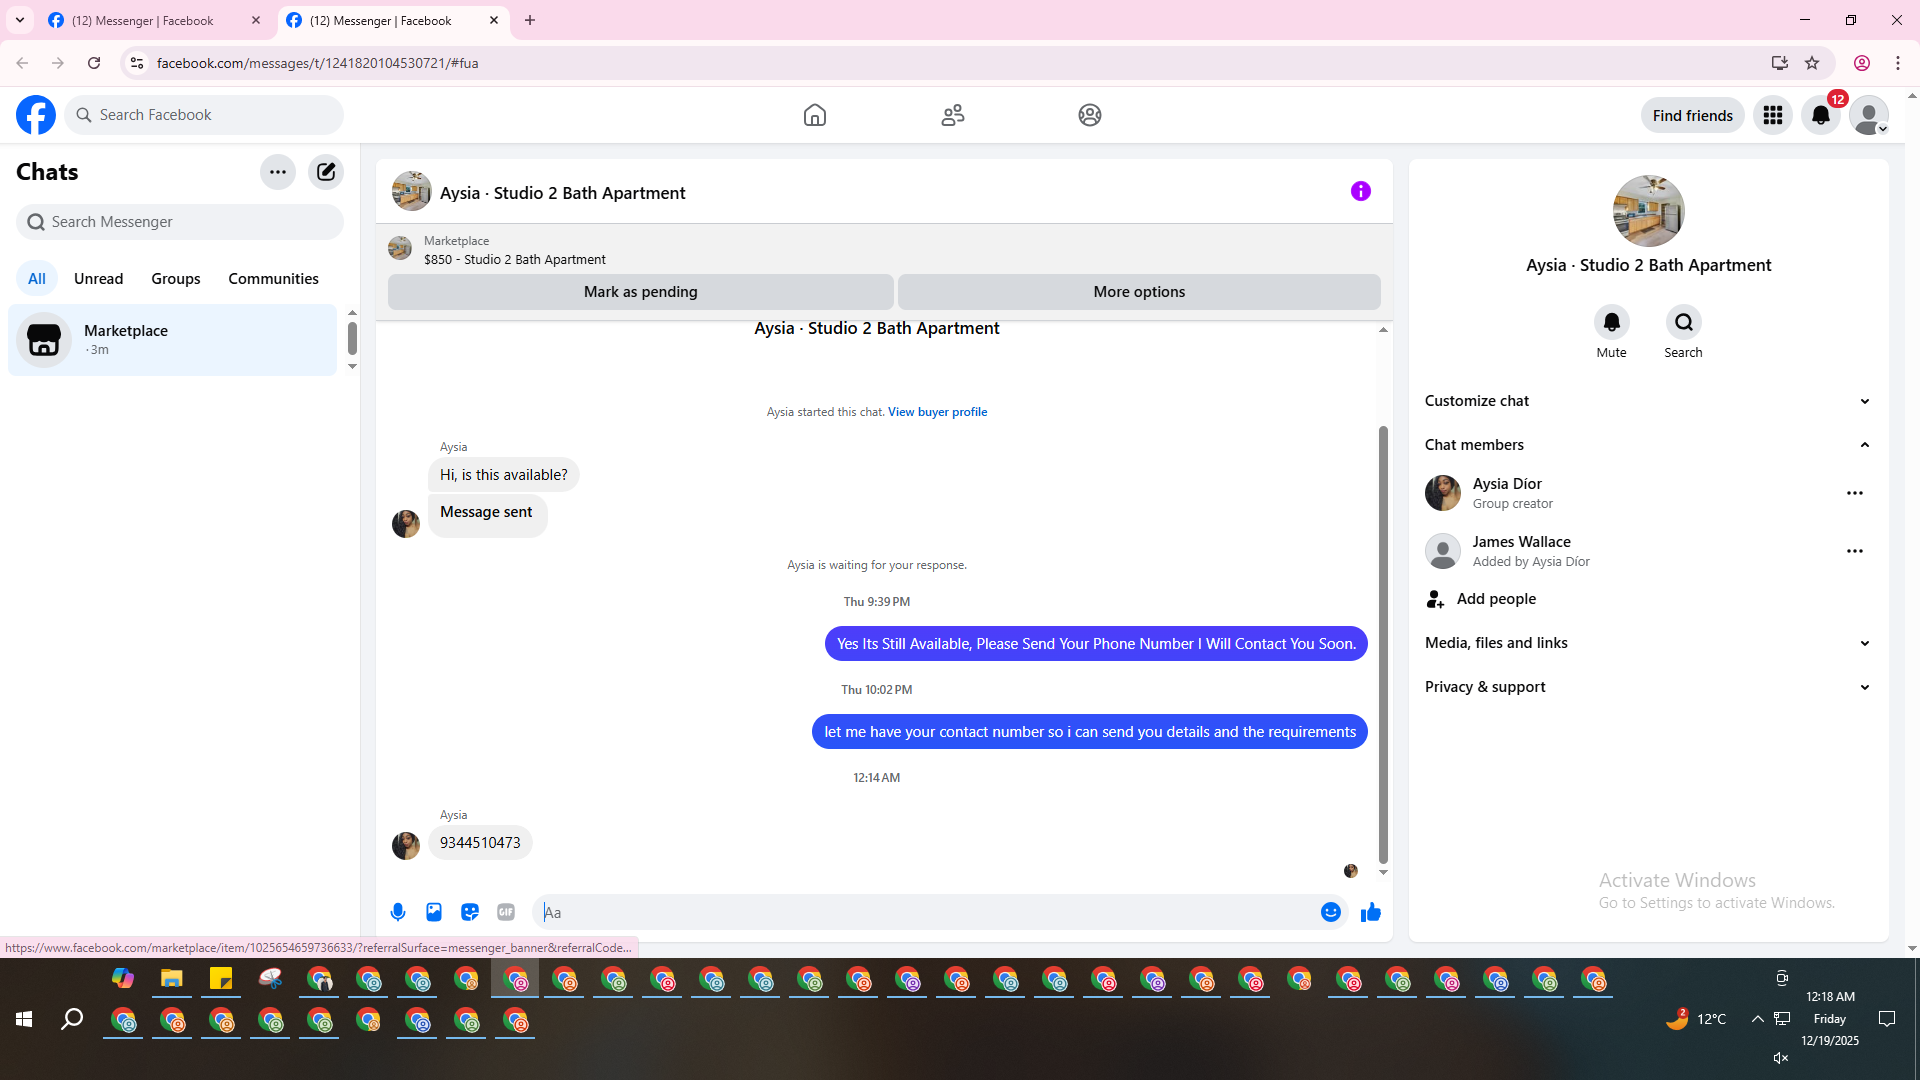Switch to the Unread chats tab
This screenshot has height=1080, width=1920.
[x=98, y=279]
